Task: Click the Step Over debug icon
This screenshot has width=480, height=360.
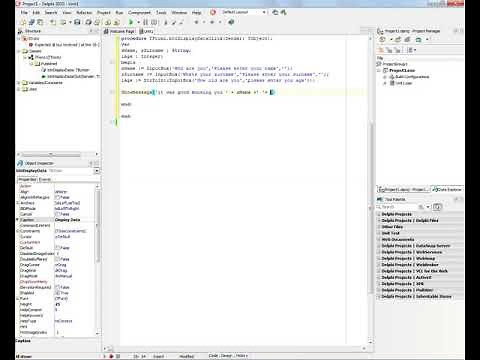Action: pos(173,22)
